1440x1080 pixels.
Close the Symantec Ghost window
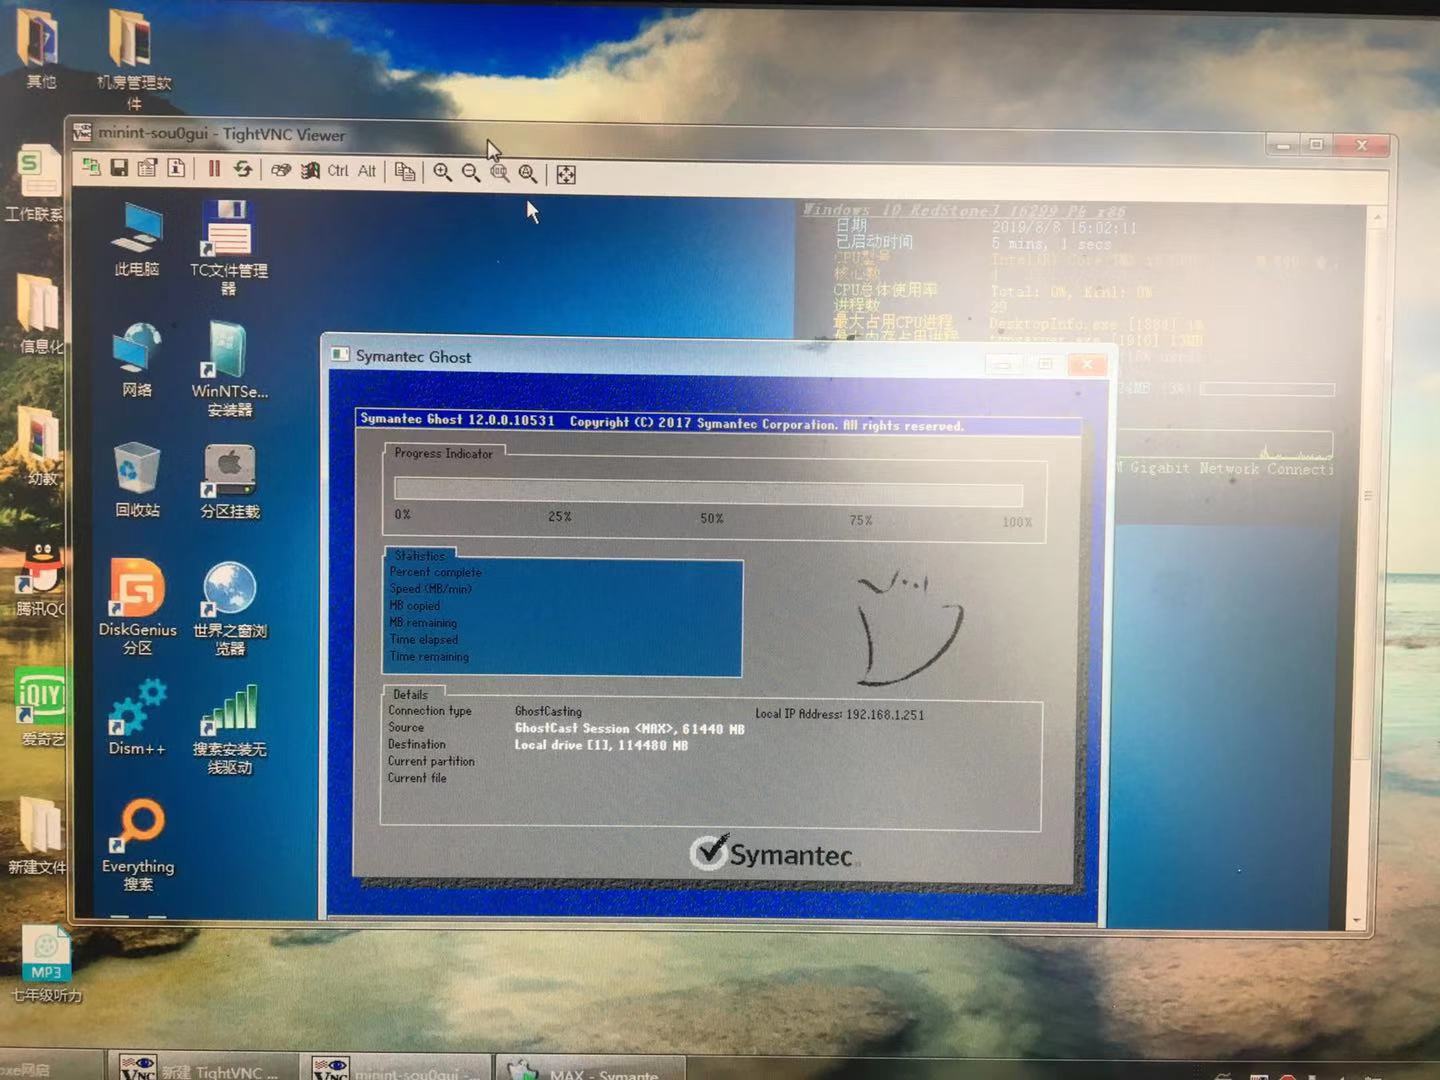(x=1087, y=365)
